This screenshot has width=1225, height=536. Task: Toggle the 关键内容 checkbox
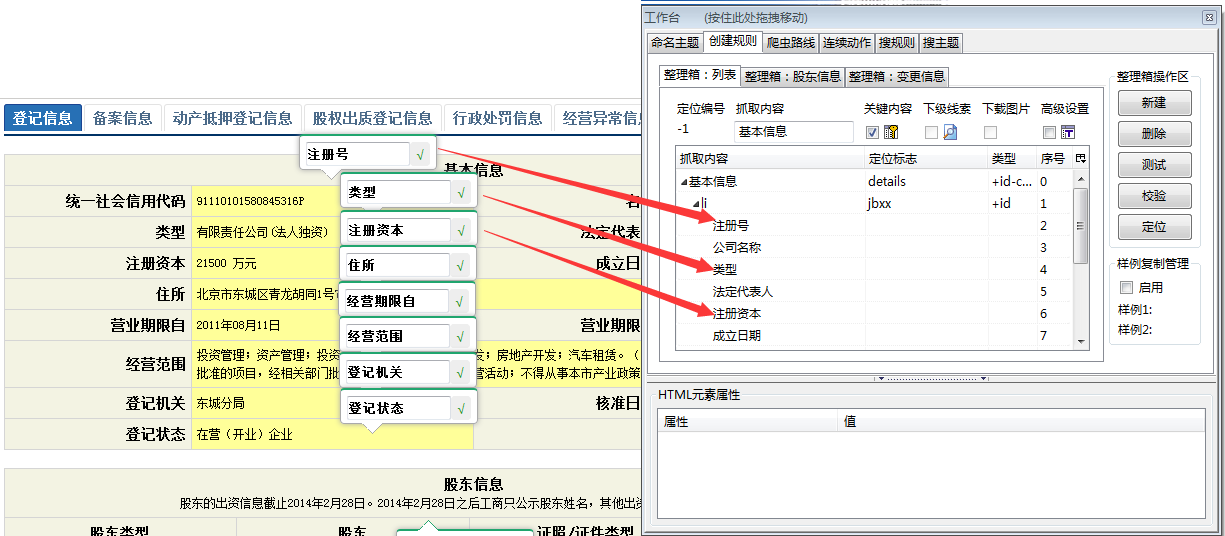872,133
